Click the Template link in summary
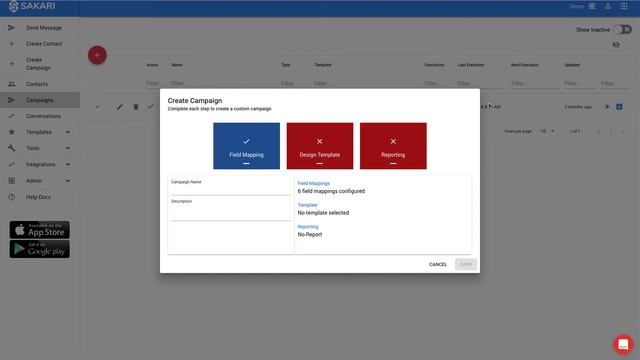 tap(307, 205)
